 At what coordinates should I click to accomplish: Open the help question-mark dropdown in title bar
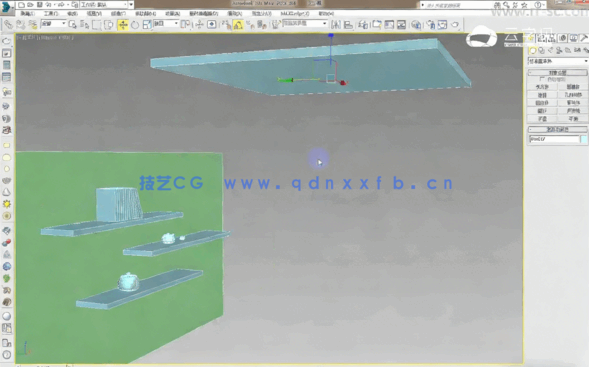click(539, 5)
